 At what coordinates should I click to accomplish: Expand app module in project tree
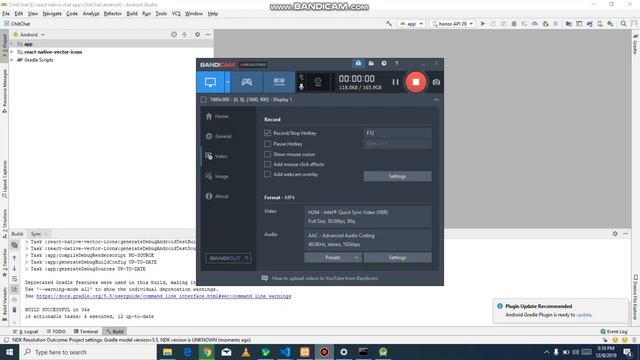(x=12, y=44)
